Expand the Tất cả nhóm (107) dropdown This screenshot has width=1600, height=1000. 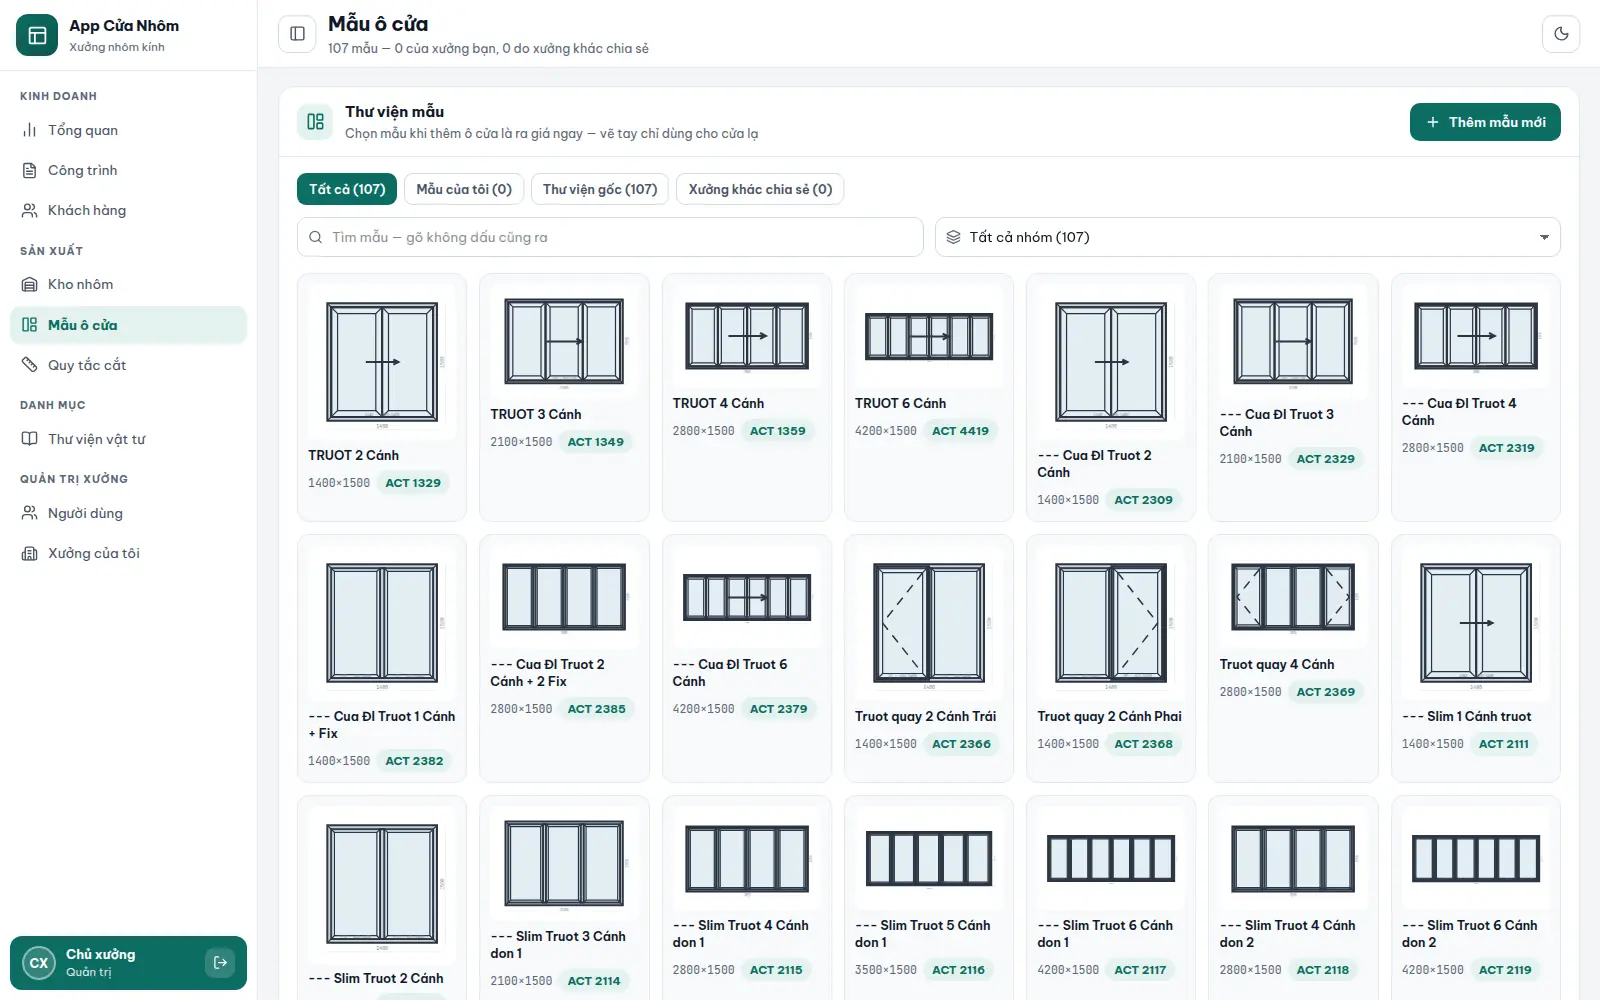tap(1247, 237)
